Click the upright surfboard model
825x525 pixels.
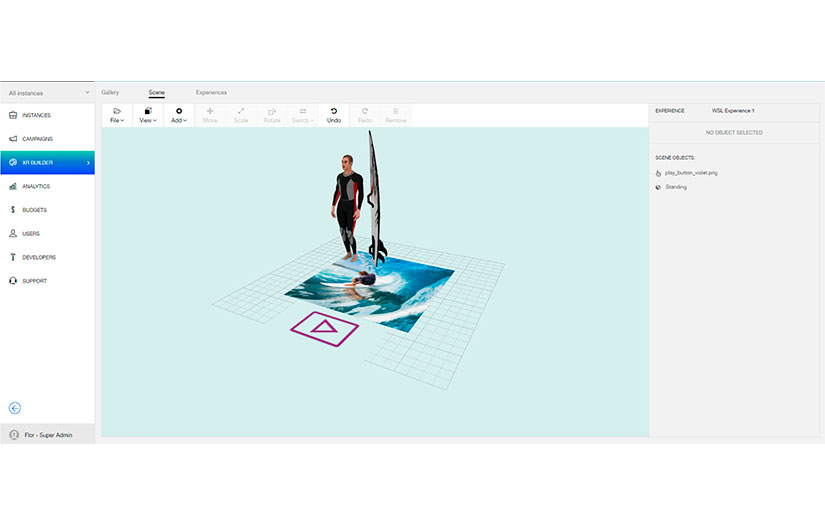pos(375,200)
